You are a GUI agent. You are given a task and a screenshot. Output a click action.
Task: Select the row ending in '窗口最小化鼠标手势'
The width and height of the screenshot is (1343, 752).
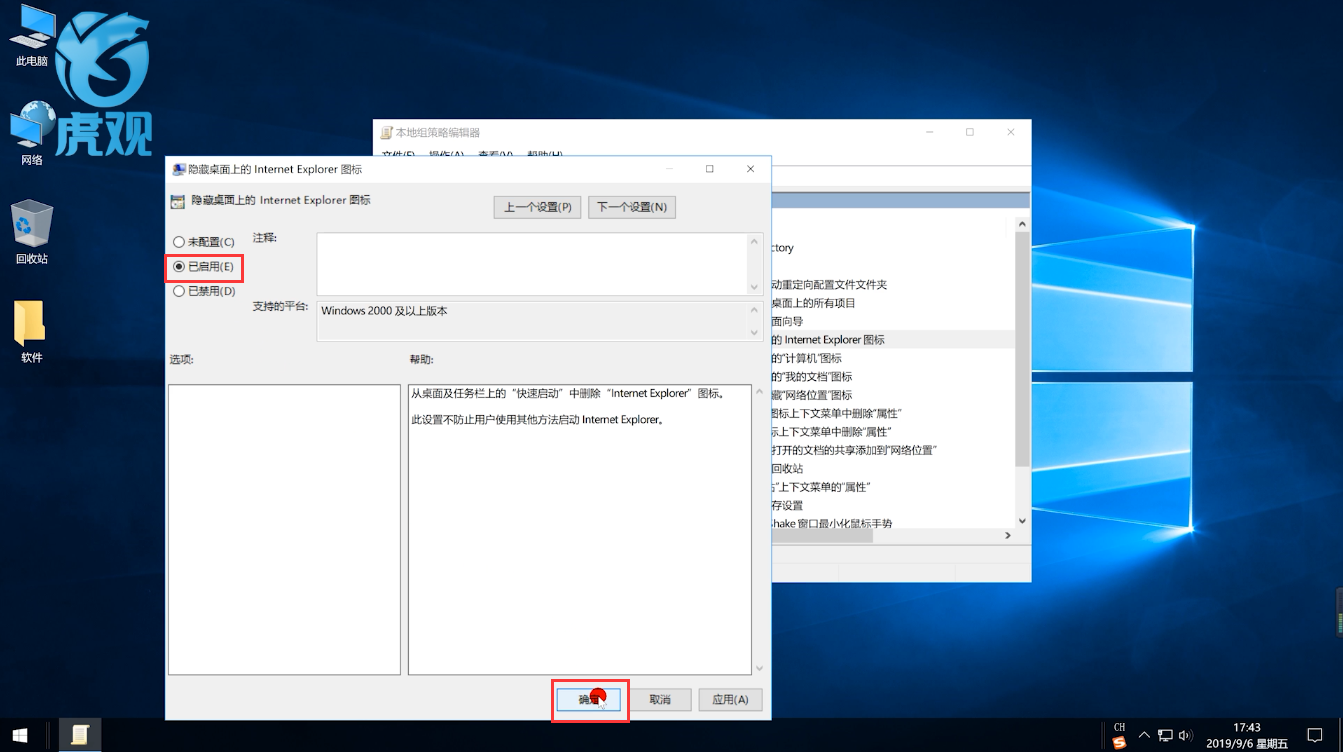pos(893,523)
